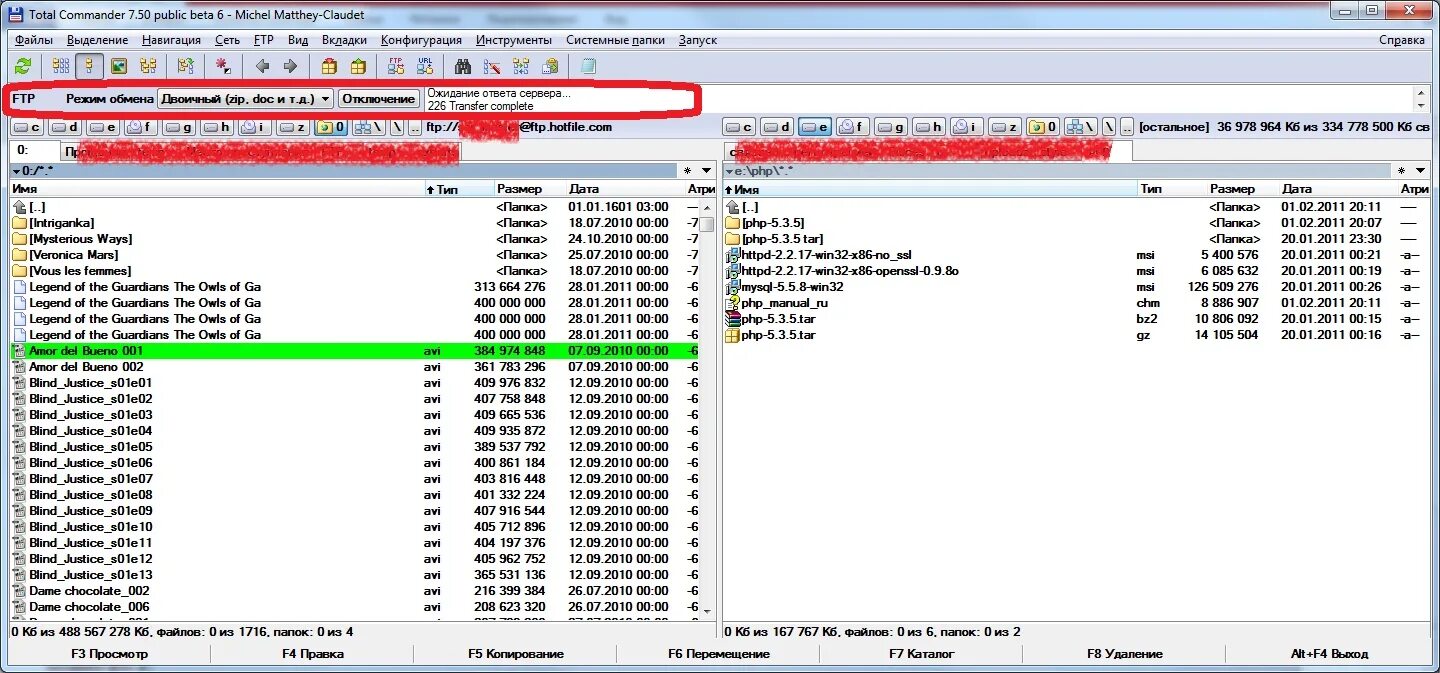Expand the e:\php path dropdown triangle
1440x673 pixels.
pyautogui.click(x=729, y=171)
